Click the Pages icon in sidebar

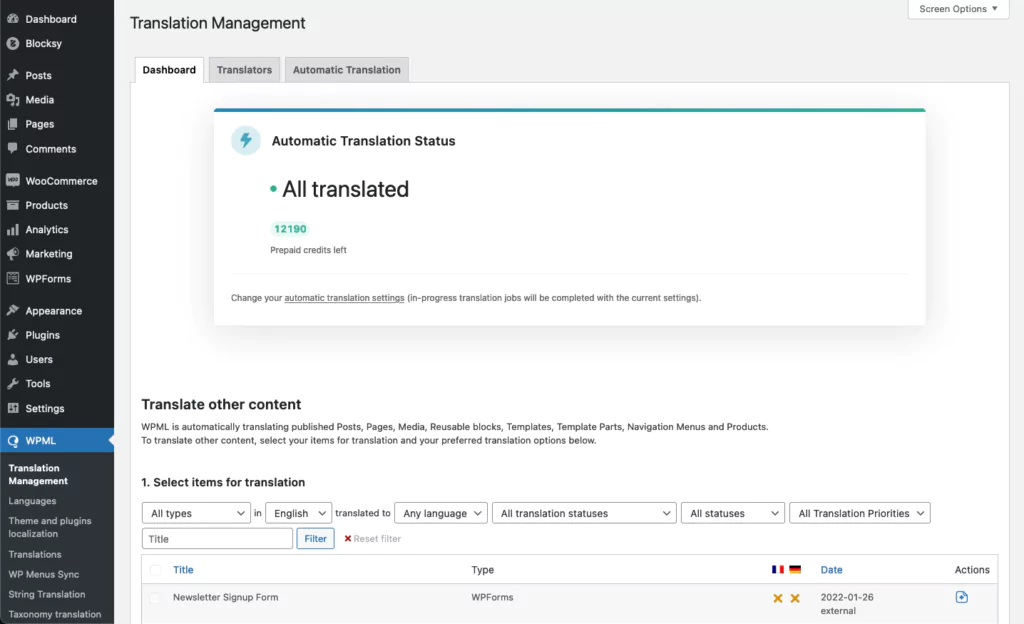pyautogui.click(x=12, y=124)
